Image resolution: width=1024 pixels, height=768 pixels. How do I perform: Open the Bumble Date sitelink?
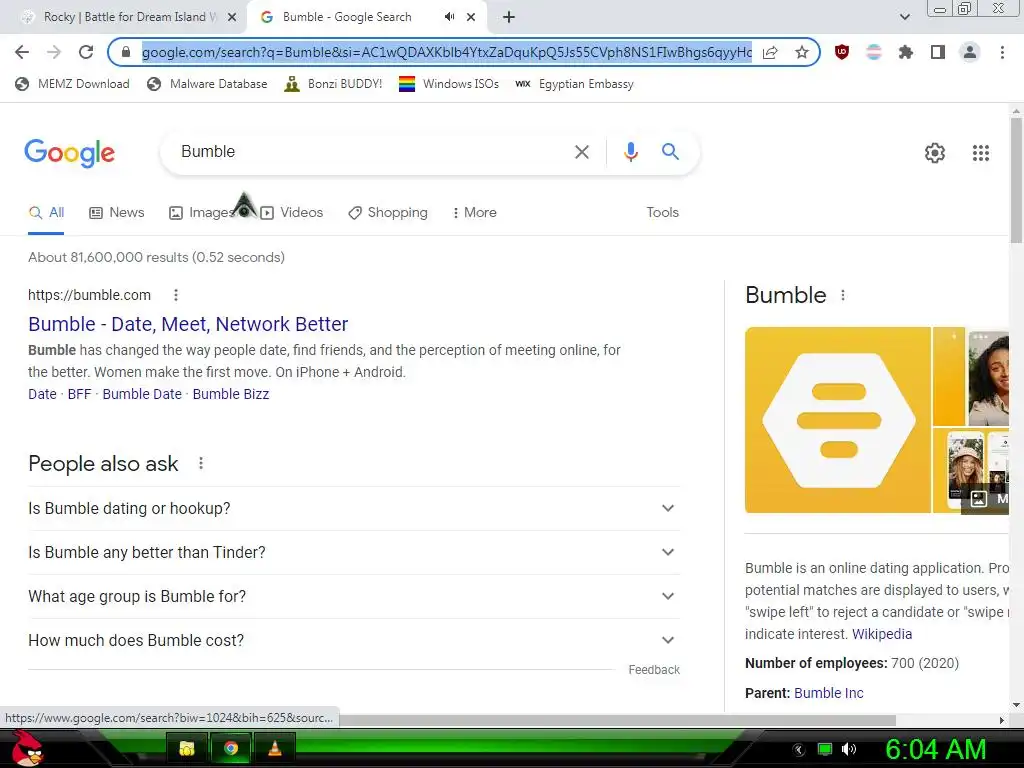pyautogui.click(x=142, y=394)
